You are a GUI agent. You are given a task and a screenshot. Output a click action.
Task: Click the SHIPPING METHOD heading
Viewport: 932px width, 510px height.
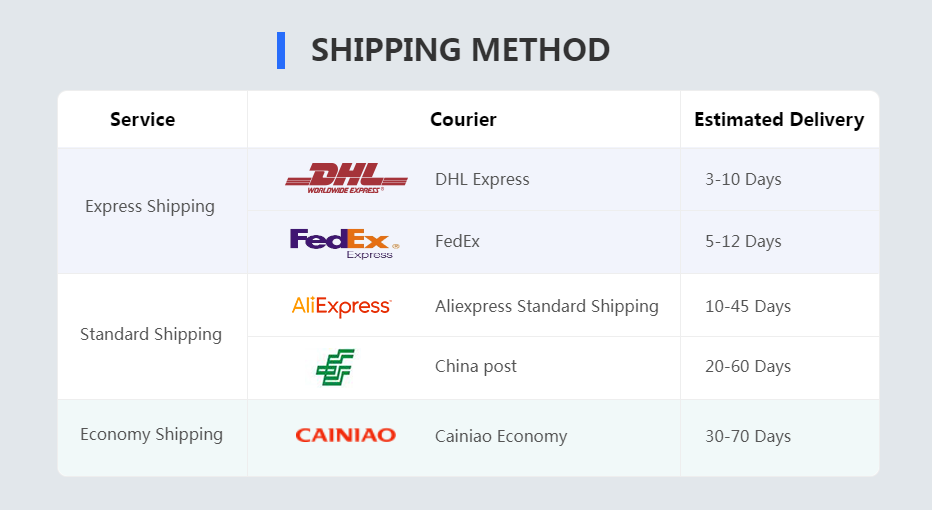[x=460, y=50]
